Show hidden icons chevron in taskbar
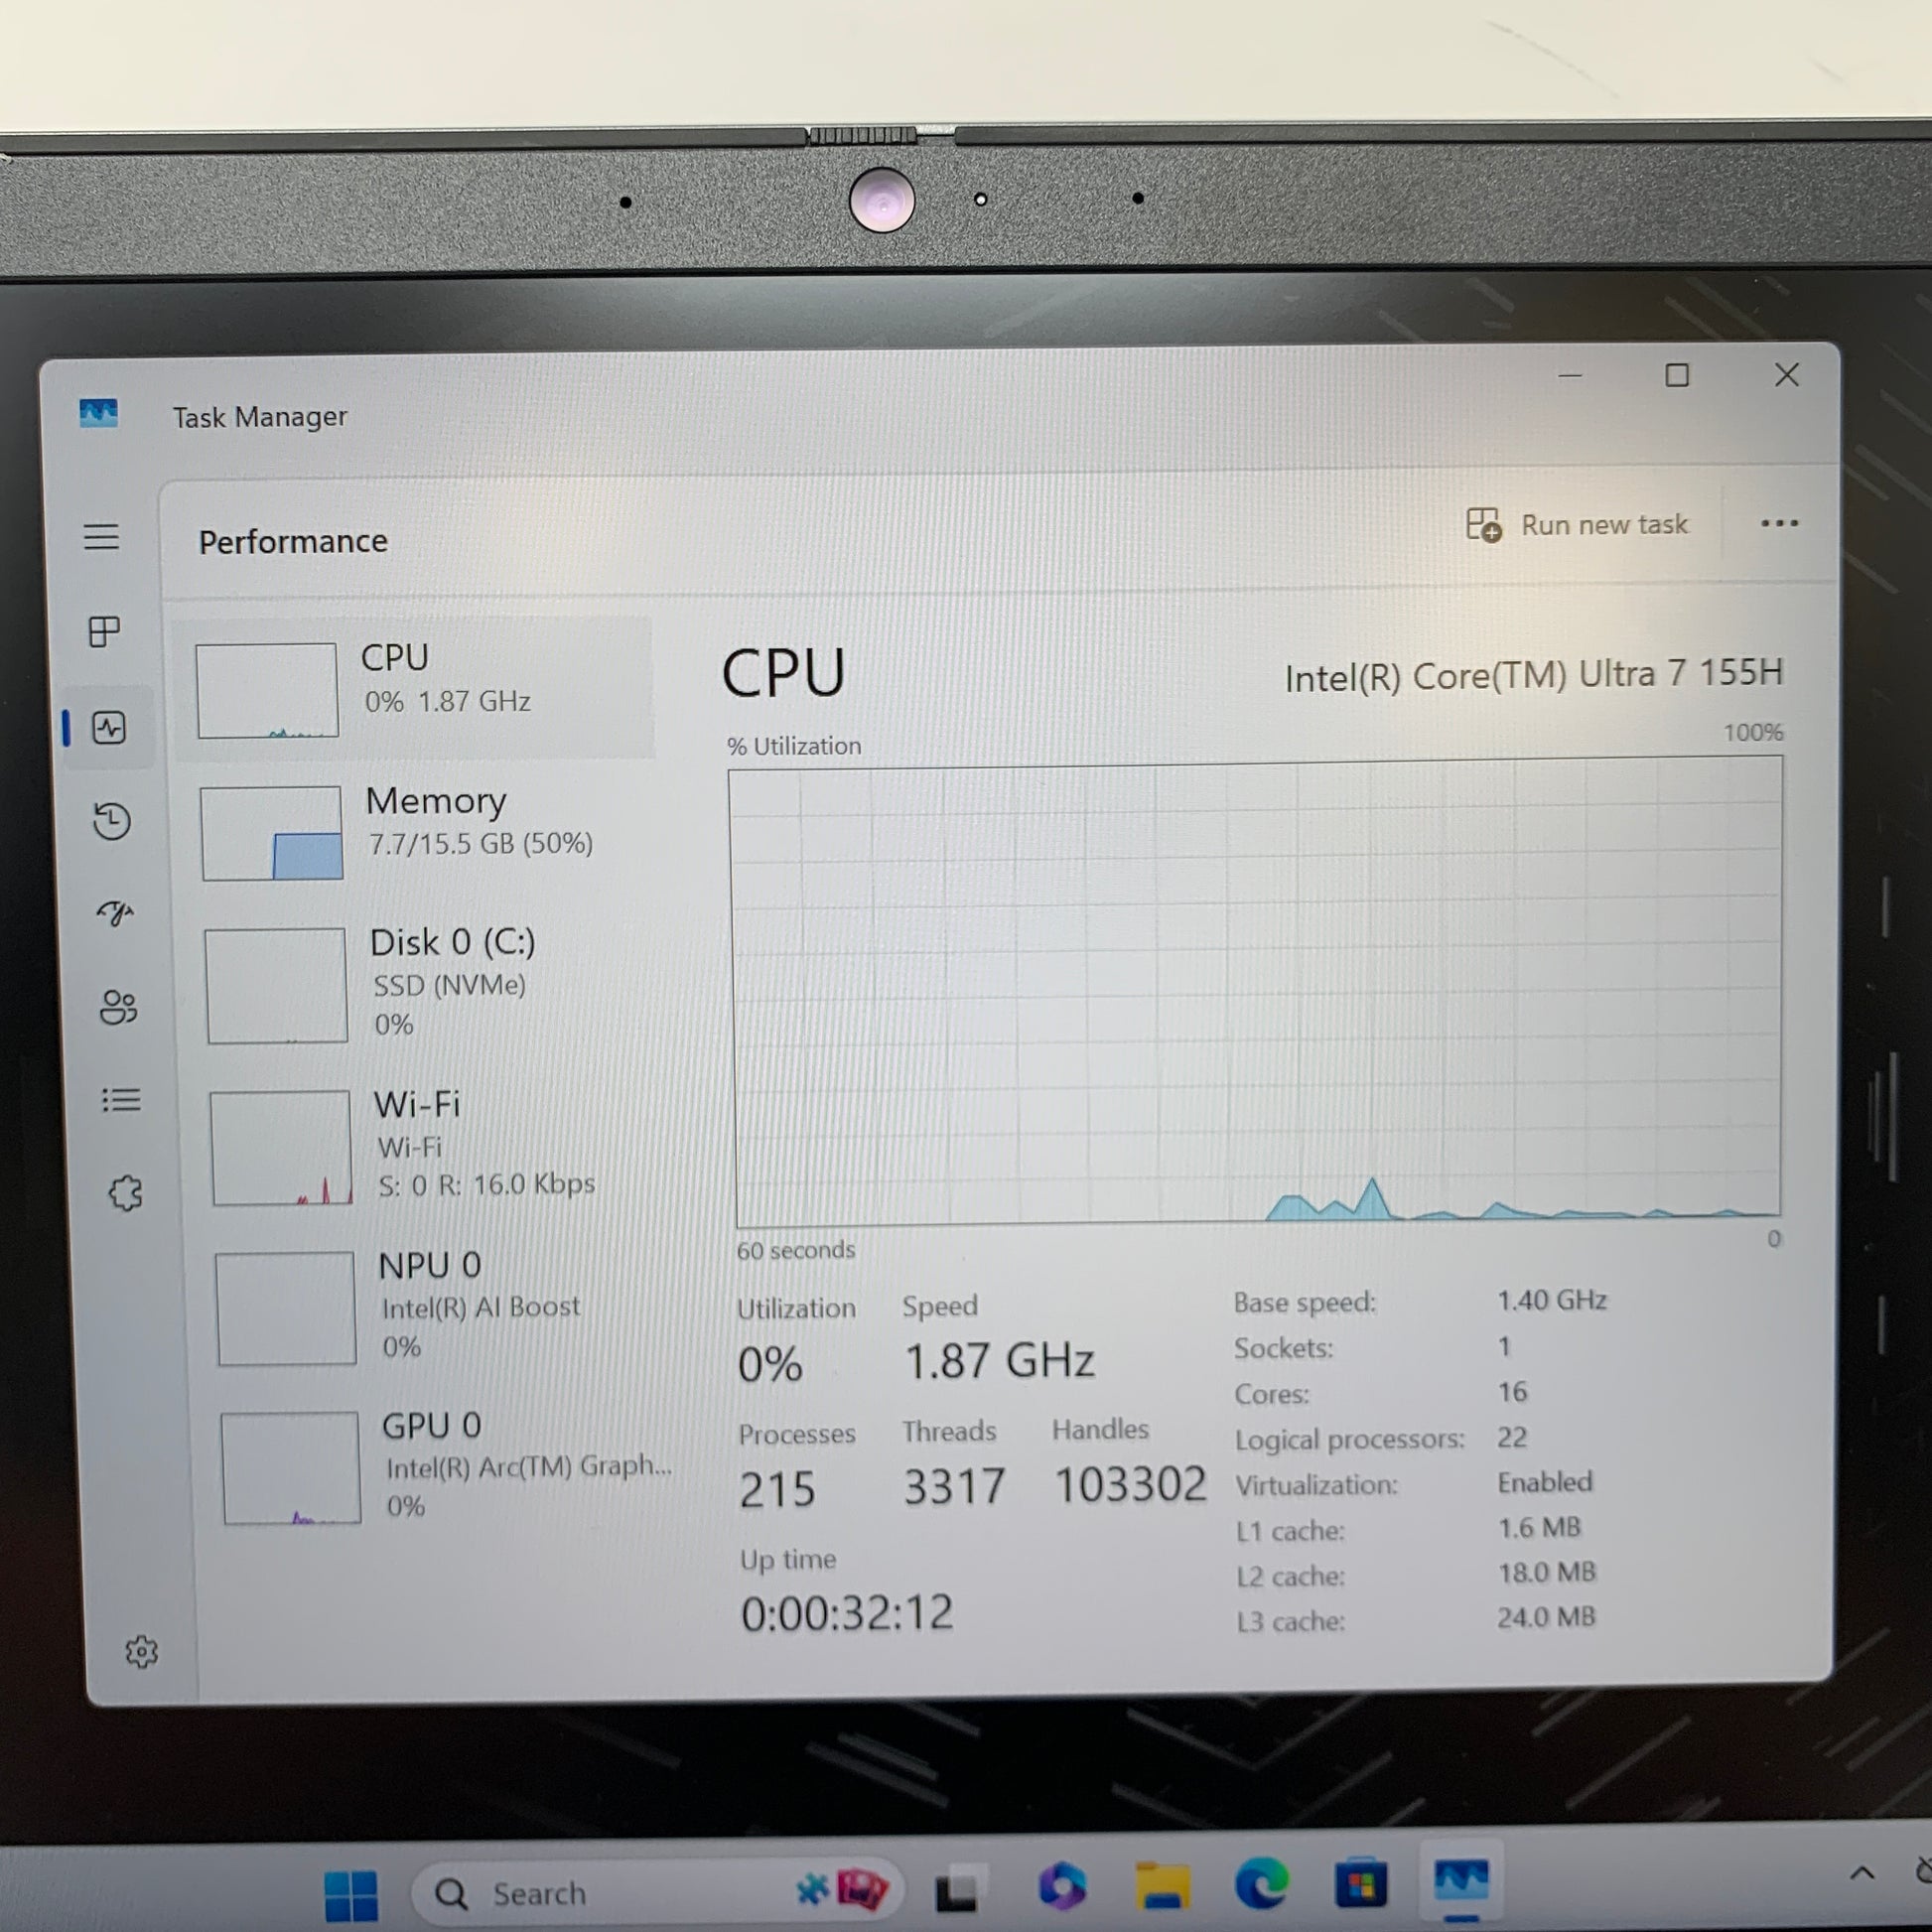The width and height of the screenshot is (1932, 1932). (x=1861, y=1872)
